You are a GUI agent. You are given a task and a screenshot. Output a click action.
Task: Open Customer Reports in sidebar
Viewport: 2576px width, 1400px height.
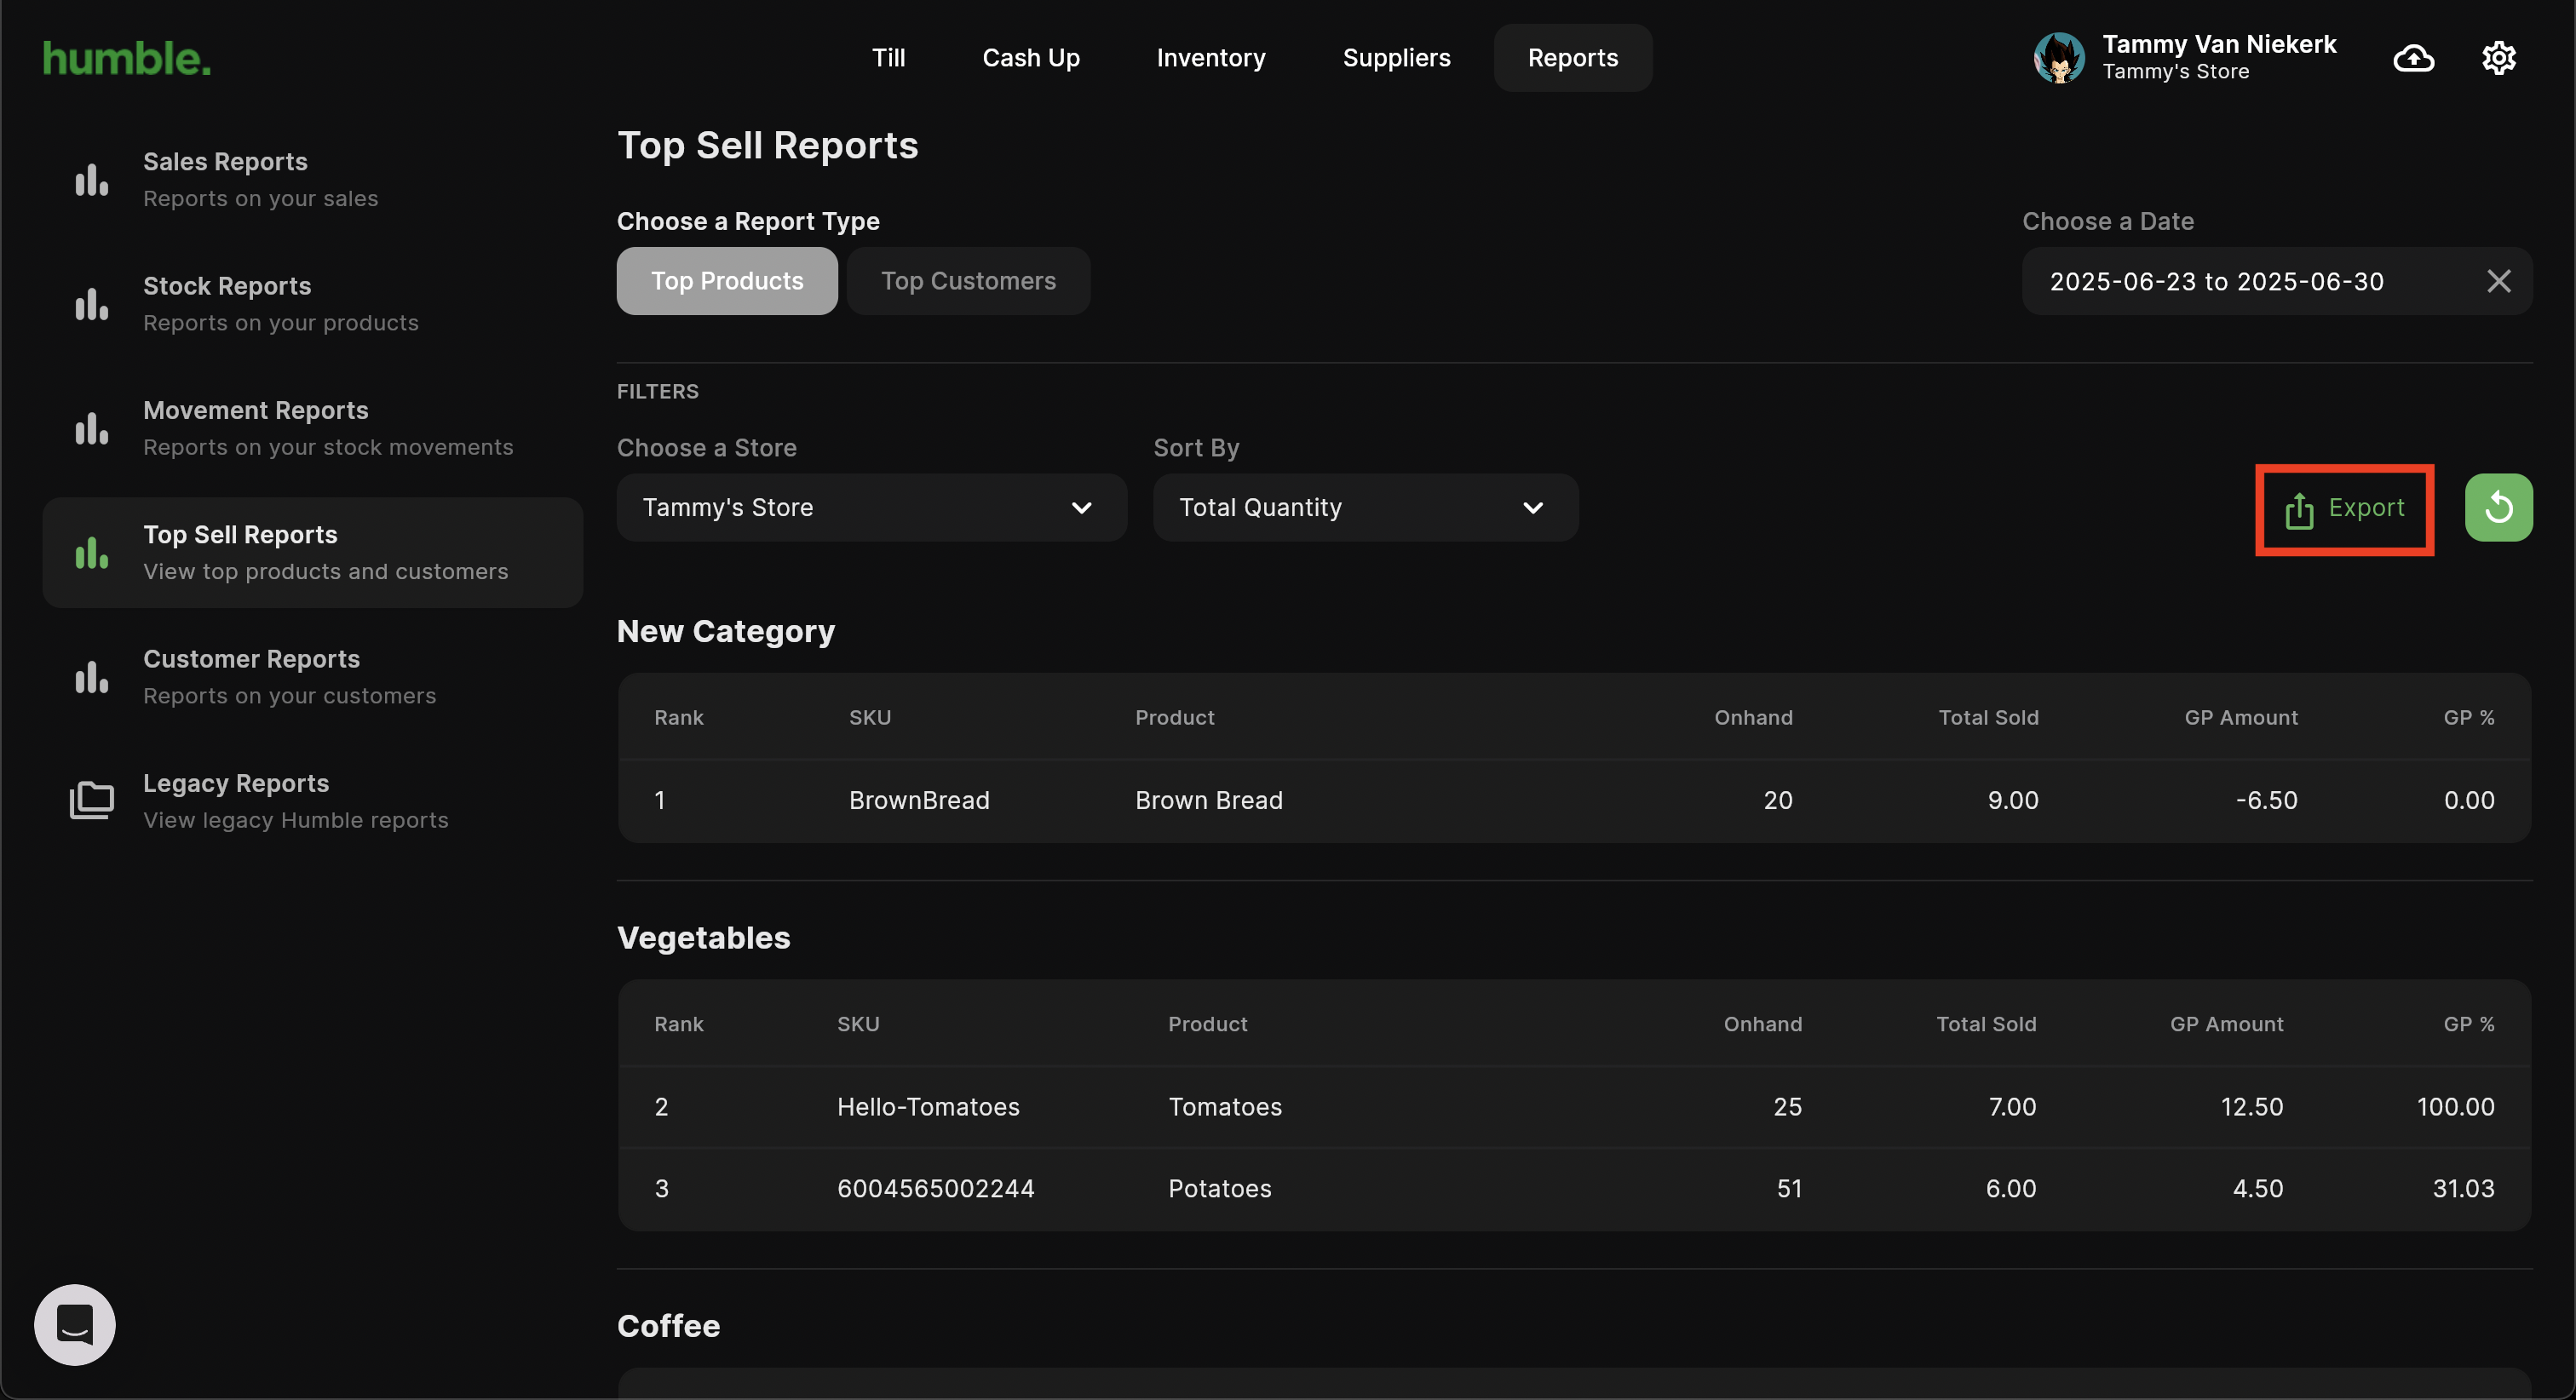click(x=312, y=677)
